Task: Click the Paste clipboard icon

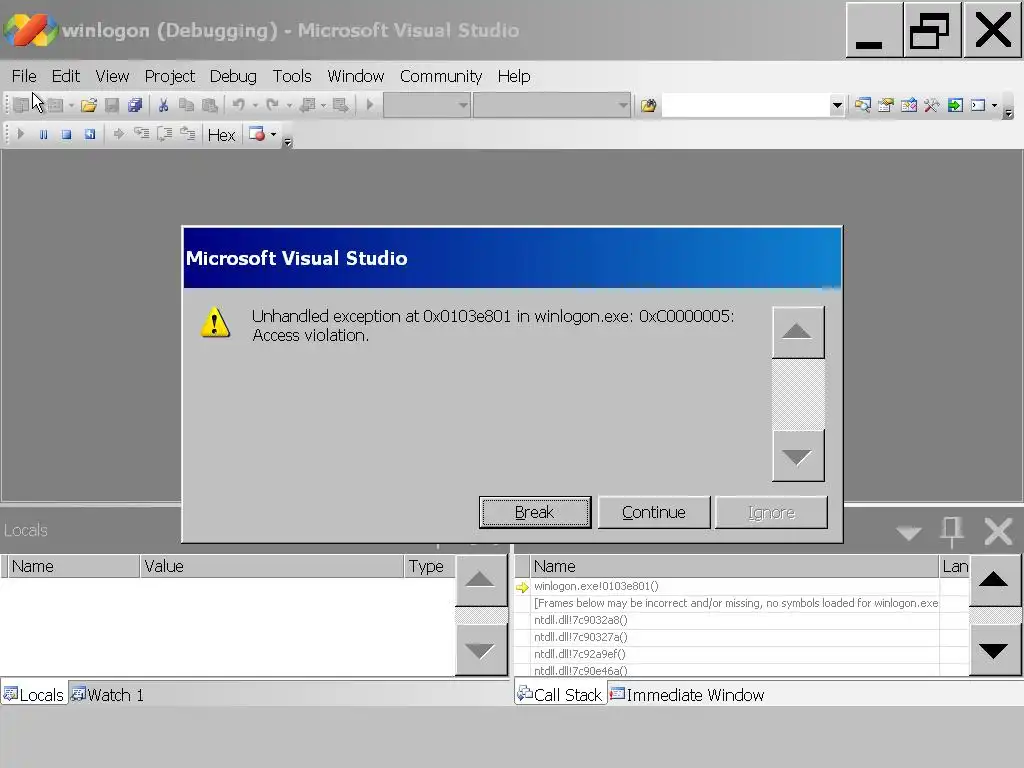Action: click(x=210, y=105)
